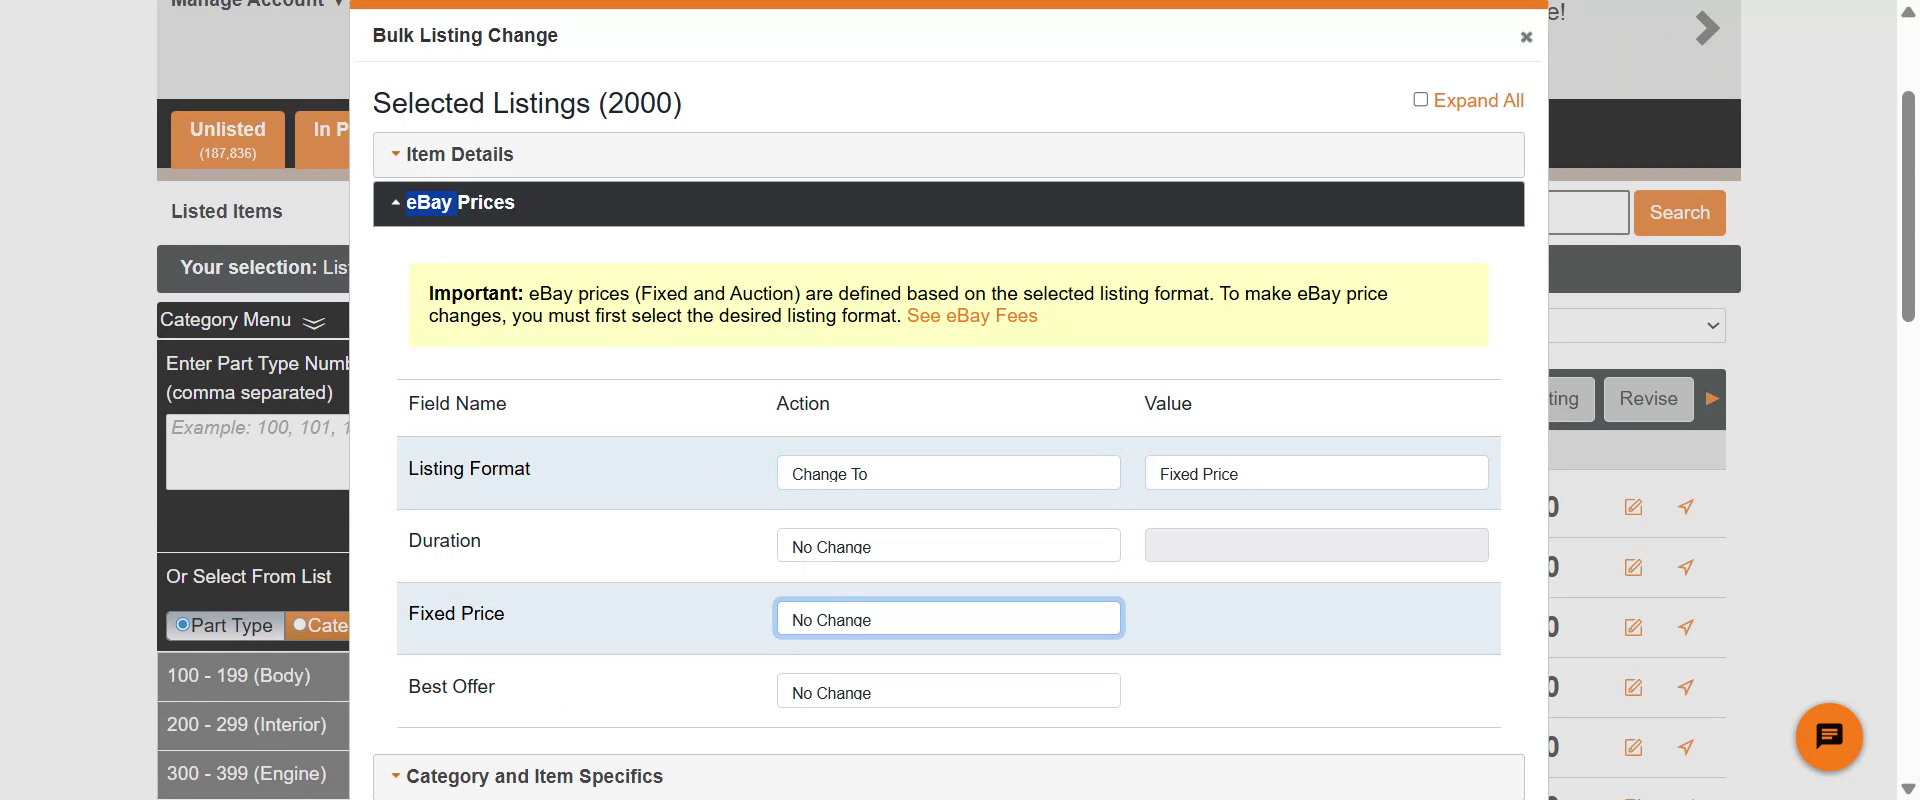This screenshot has width=1920, height=800.
Task: Open Listing Format value dropdown showing Fixed Price
Action: 1316,473
